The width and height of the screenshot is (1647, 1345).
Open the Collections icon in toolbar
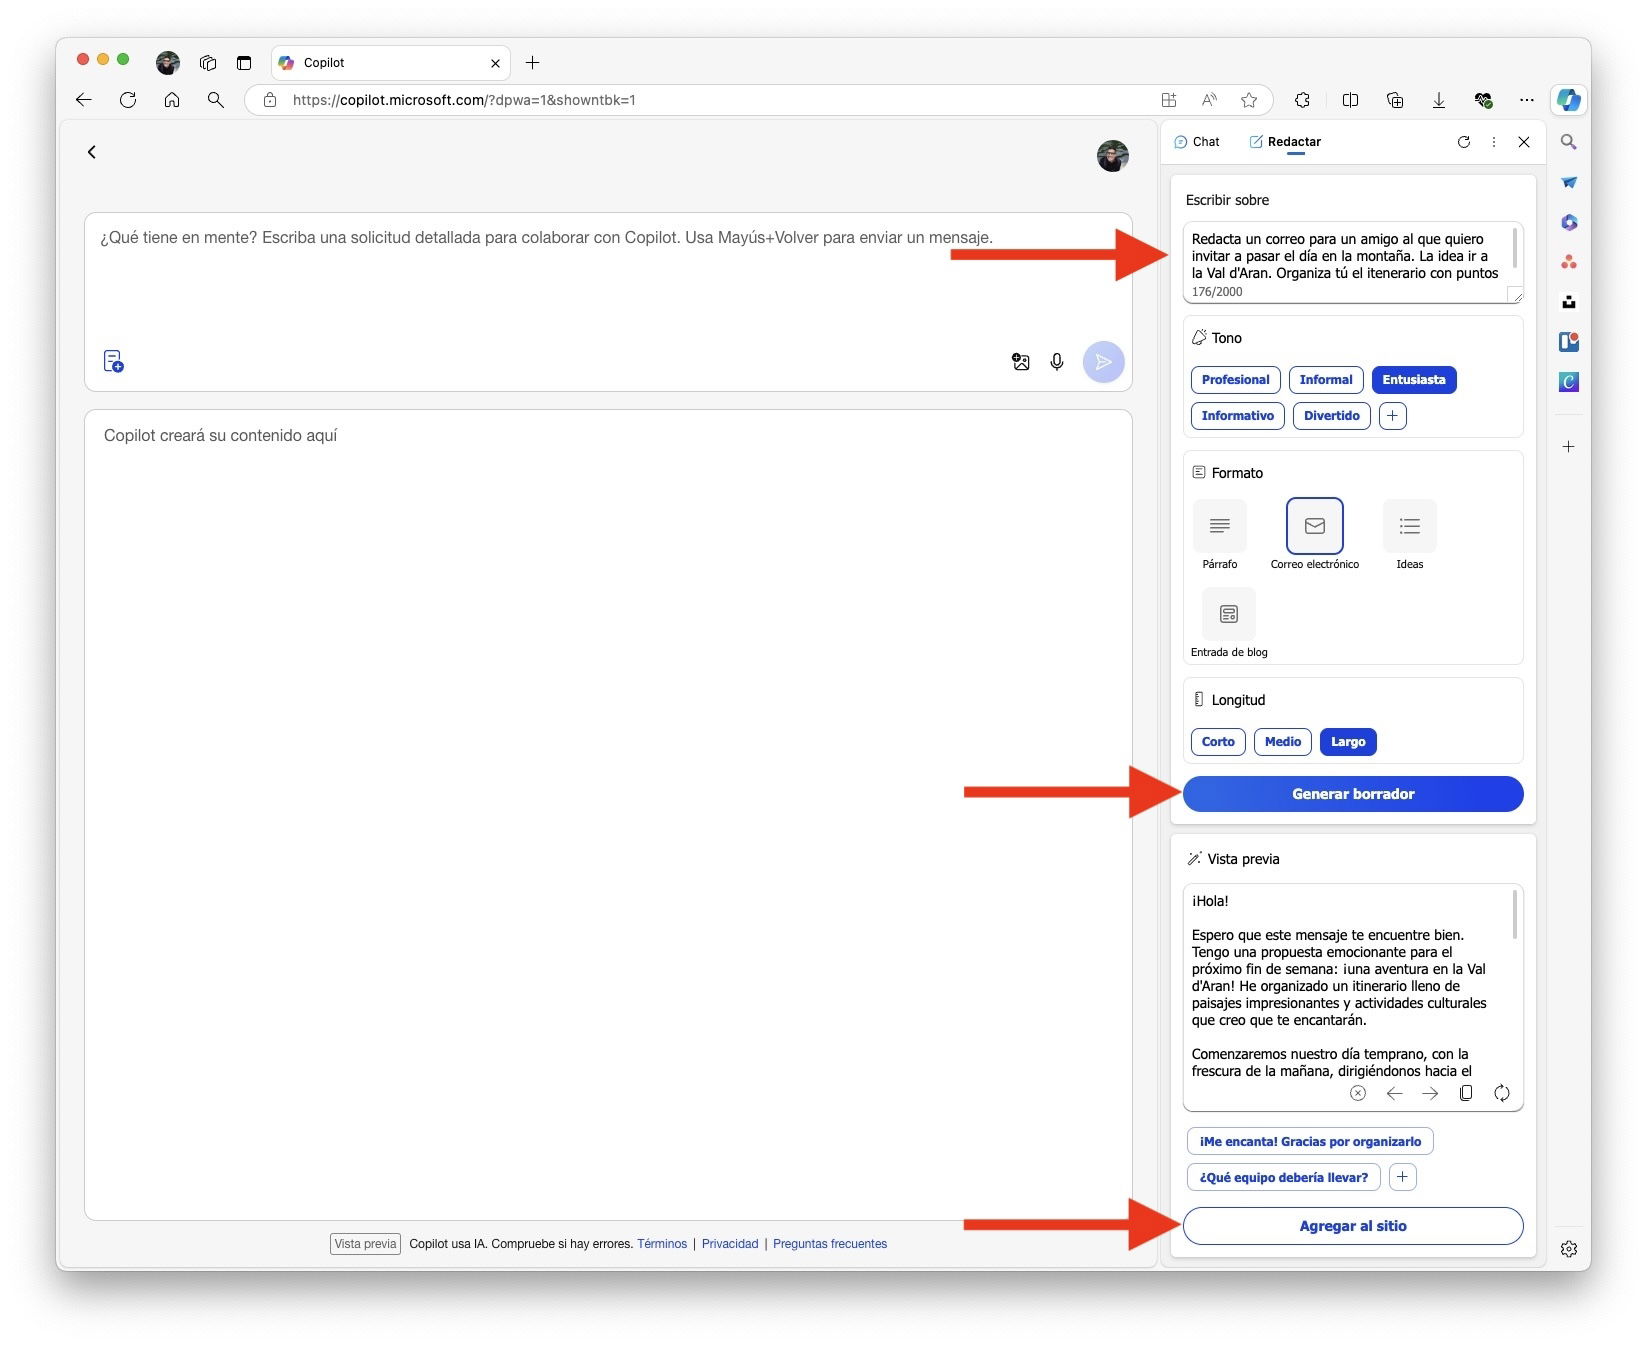coord(1395,100)
